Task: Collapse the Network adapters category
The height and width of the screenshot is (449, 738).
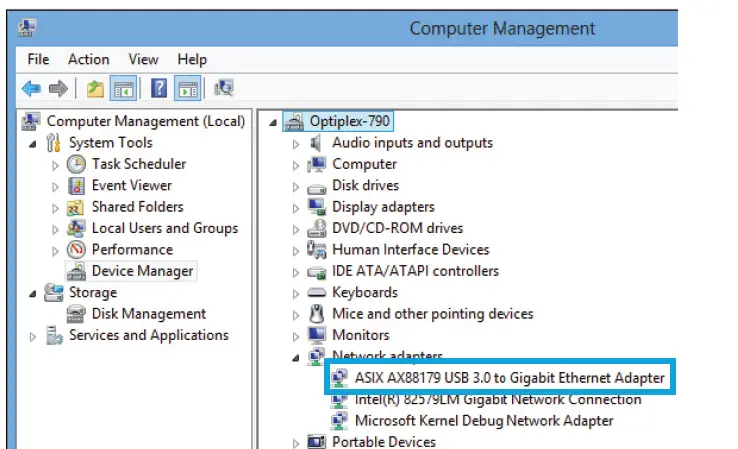Action: 296,358
